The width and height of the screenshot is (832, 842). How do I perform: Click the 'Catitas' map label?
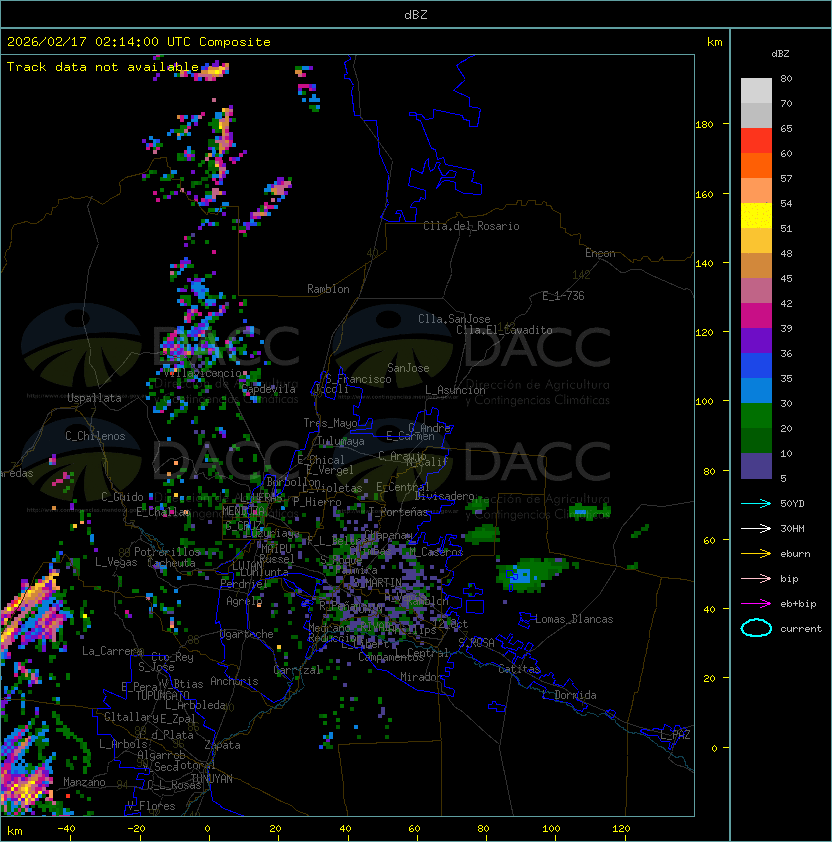pyautogui.click(x=519, y=669)
